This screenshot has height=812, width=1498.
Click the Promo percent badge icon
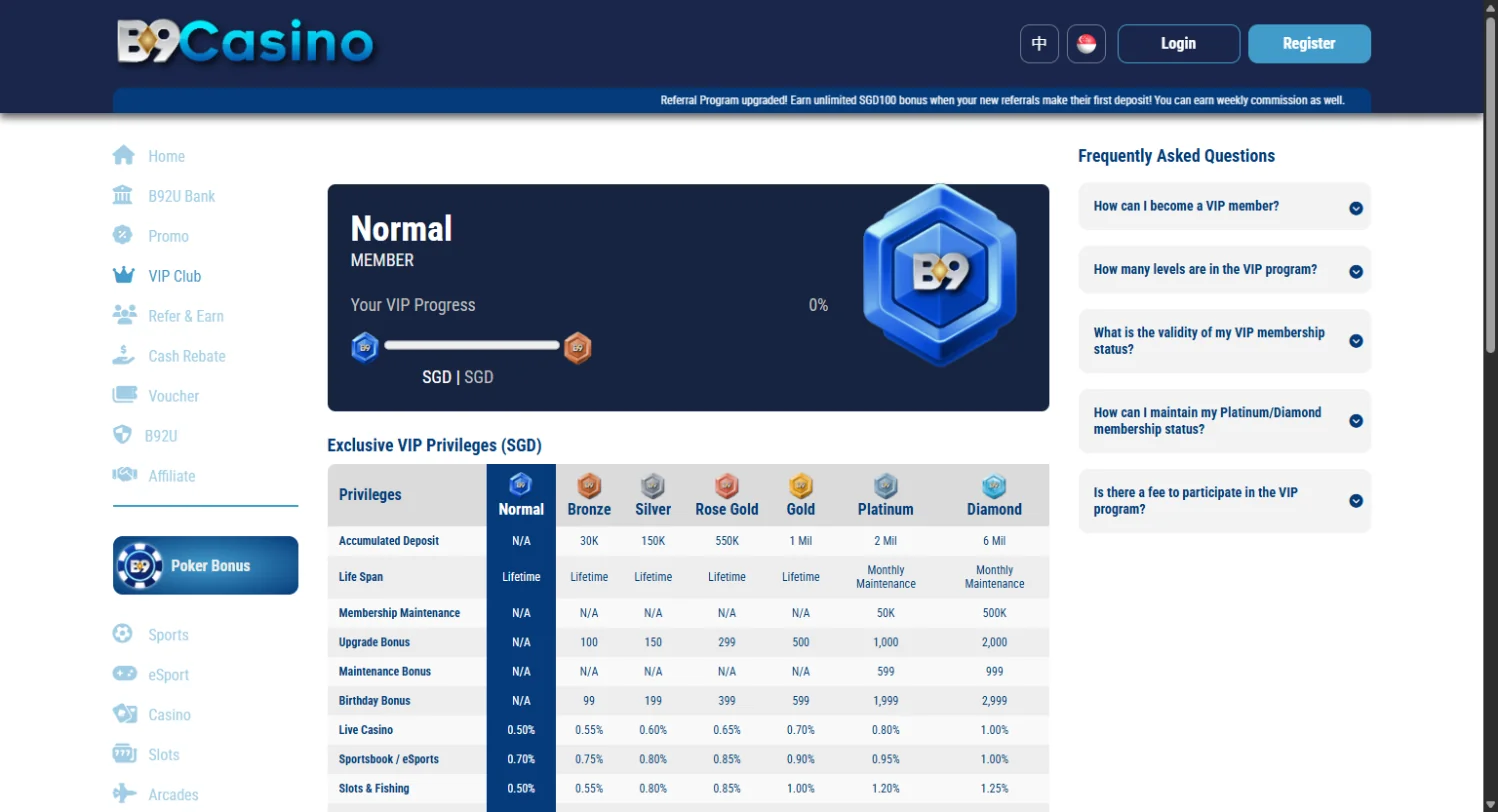122,236
